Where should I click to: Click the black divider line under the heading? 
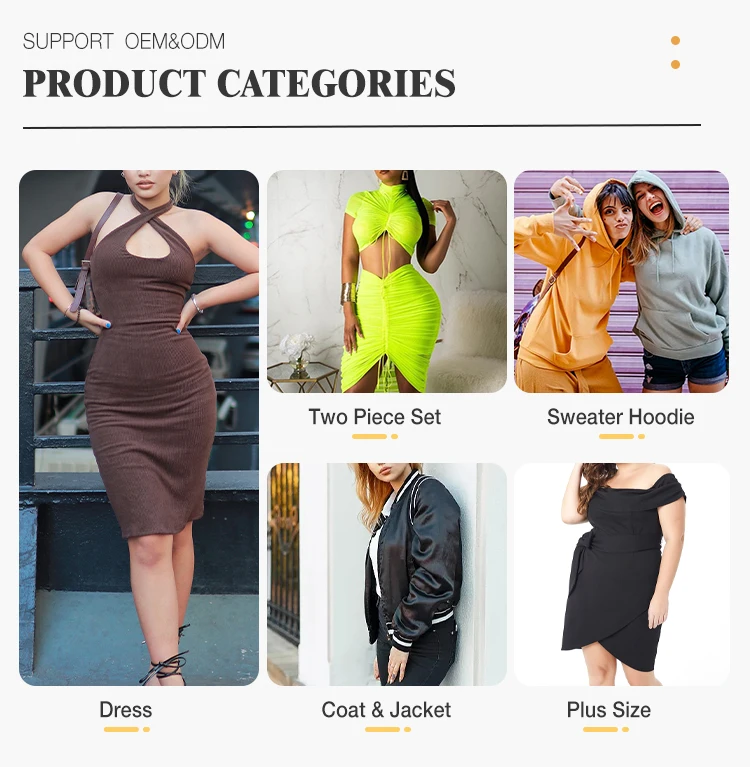tap(362, 127)
